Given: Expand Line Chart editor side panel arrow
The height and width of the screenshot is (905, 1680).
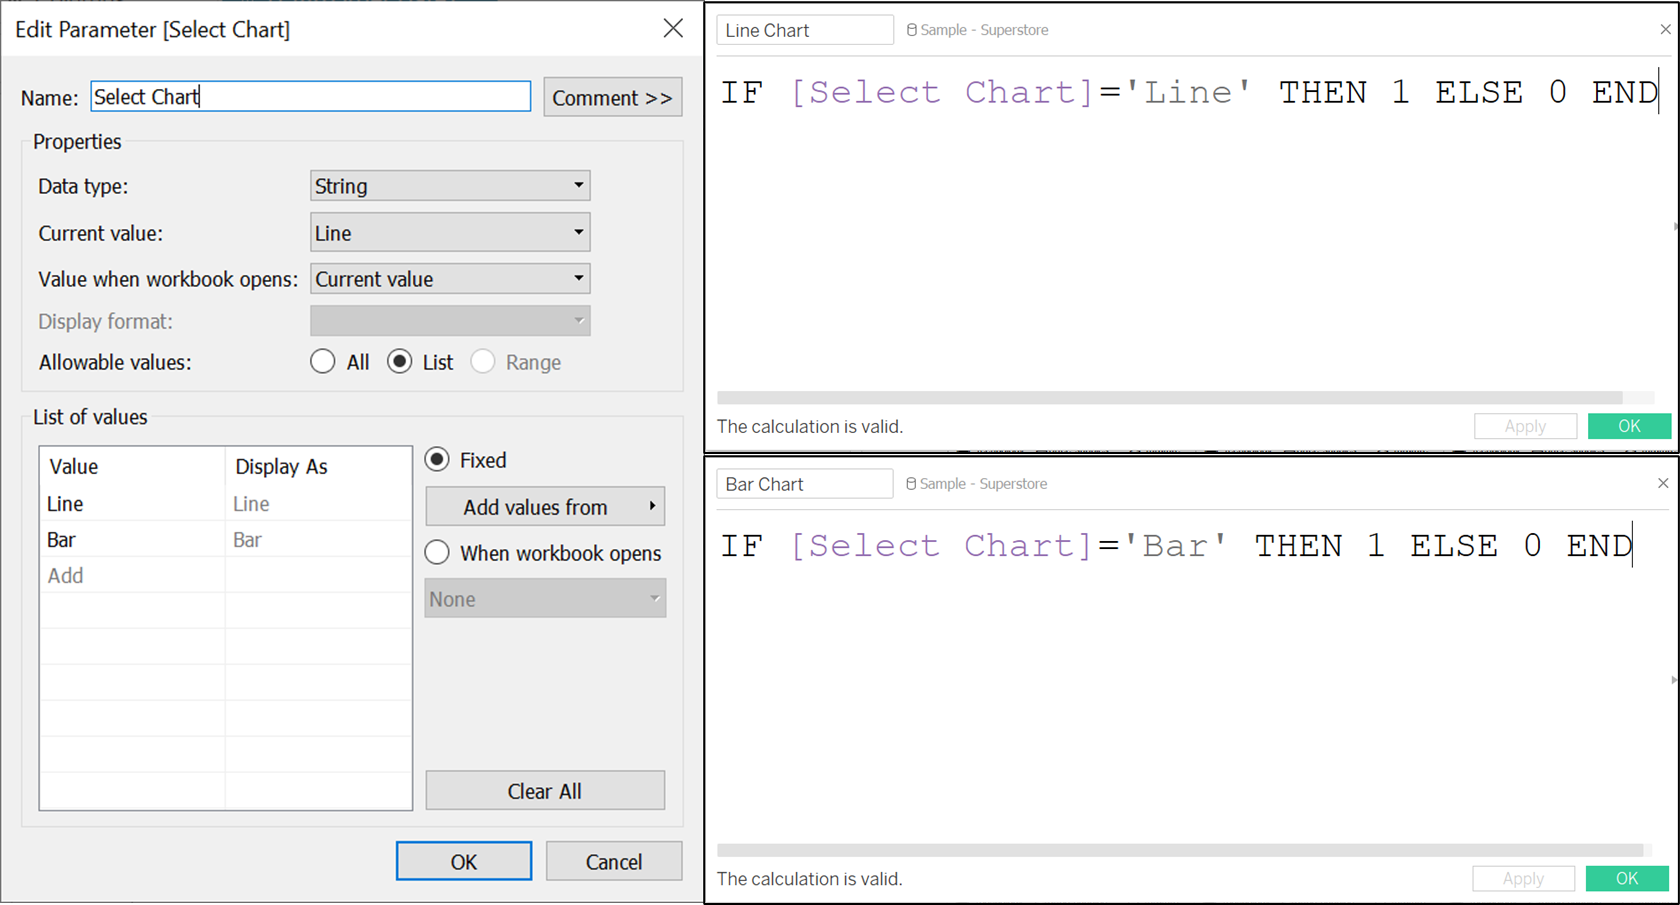Looking at the screenshot, I should [1675, 226].
